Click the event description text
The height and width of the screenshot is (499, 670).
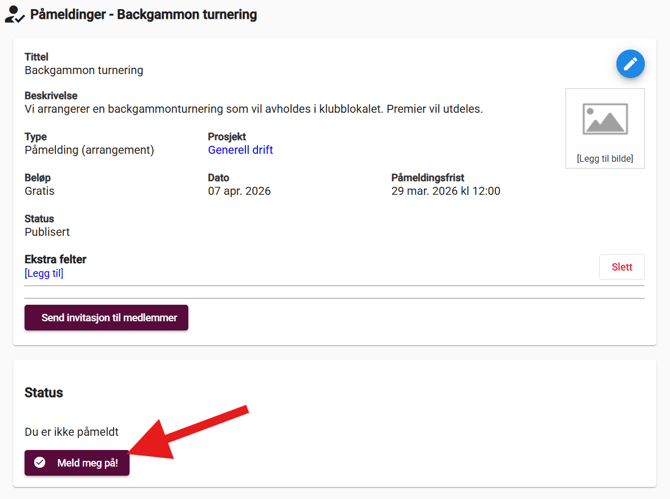tap(254, 109)
